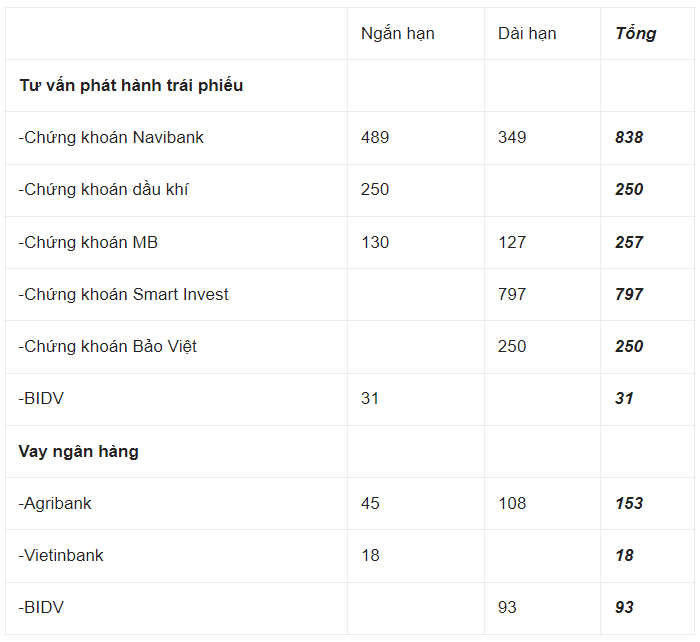Select the "Chứng khoán MB" row label

88,242
